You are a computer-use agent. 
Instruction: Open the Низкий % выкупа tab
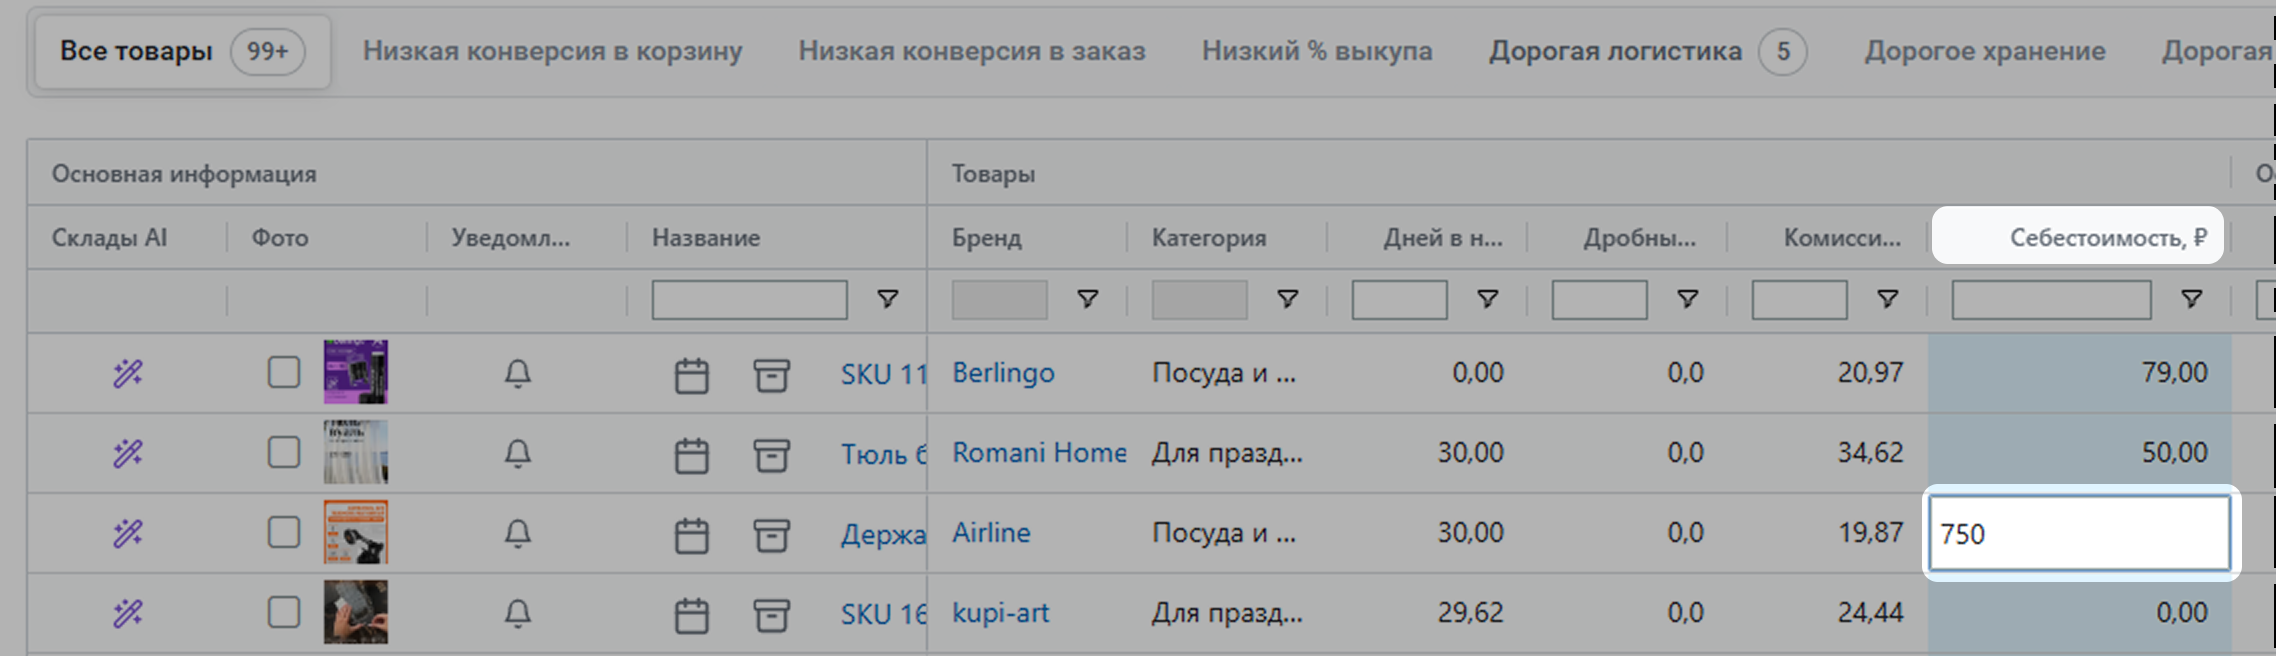pyautogui.click(x=1316, y=51)
